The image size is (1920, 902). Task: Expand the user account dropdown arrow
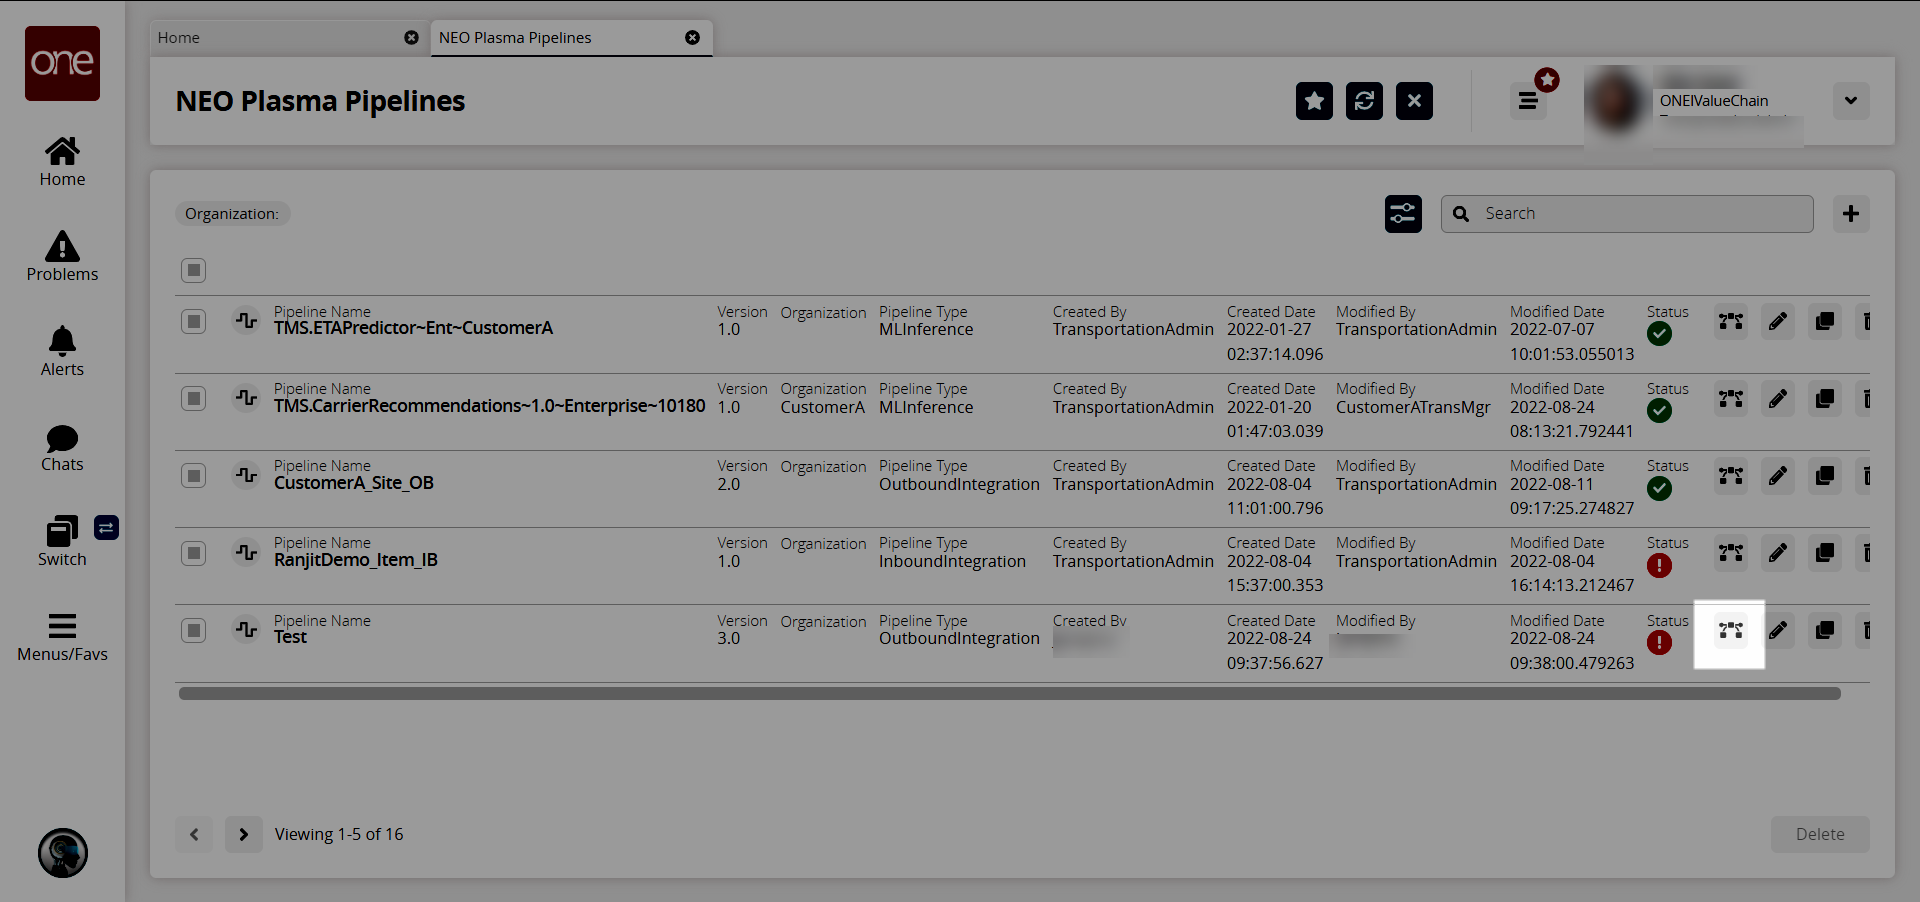(x=1851, y=100)
